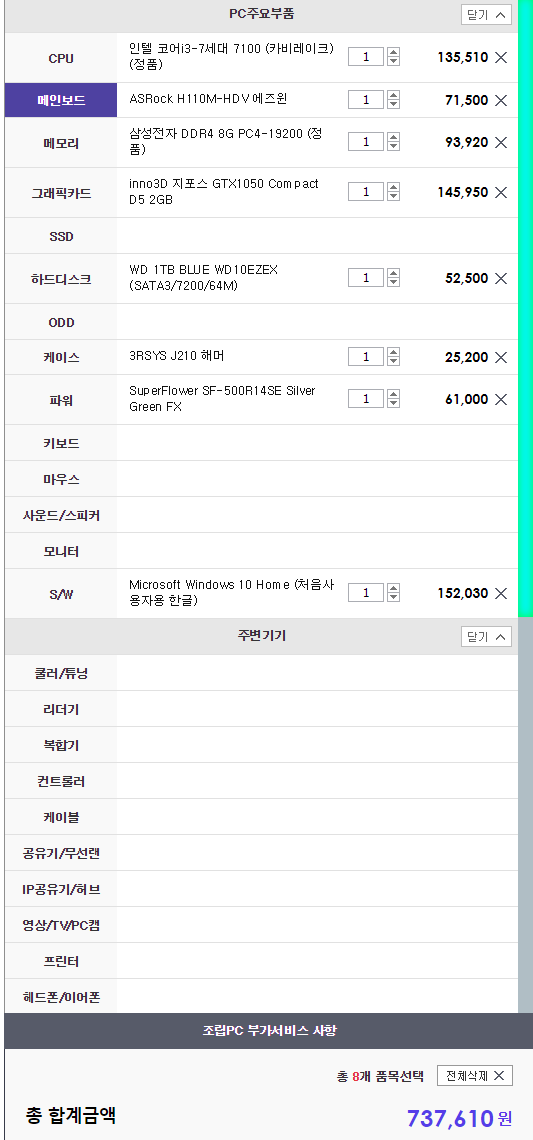Remove the SuperFlower power supply item
Image resolution: width=533 pixels, height=1140 pixels.
point(501,399)
